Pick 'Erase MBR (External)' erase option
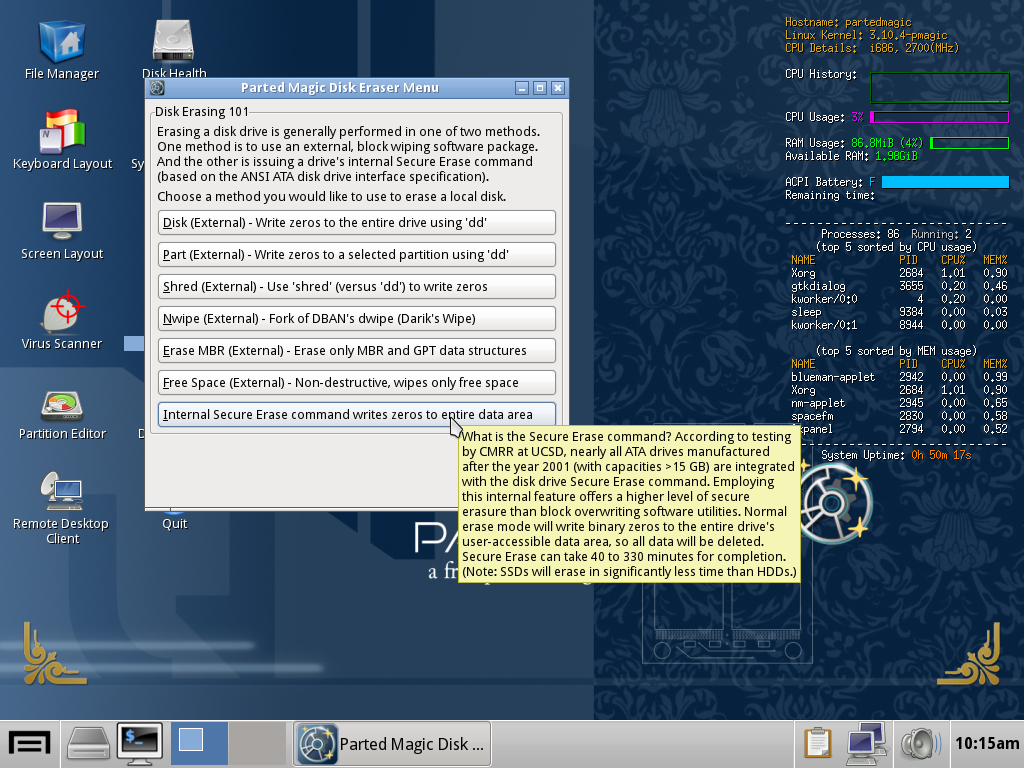The image size is (1024, 768). coord(357,351)
